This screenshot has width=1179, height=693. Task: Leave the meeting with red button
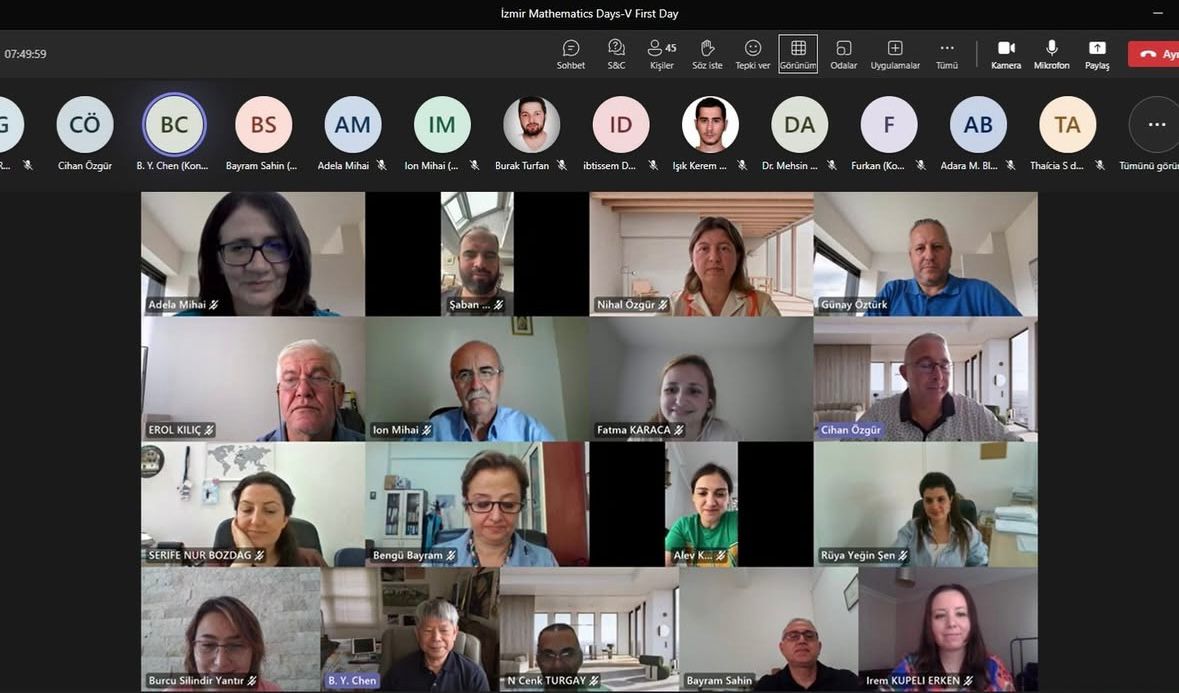pyautogui.click(x=1154, y=54)
